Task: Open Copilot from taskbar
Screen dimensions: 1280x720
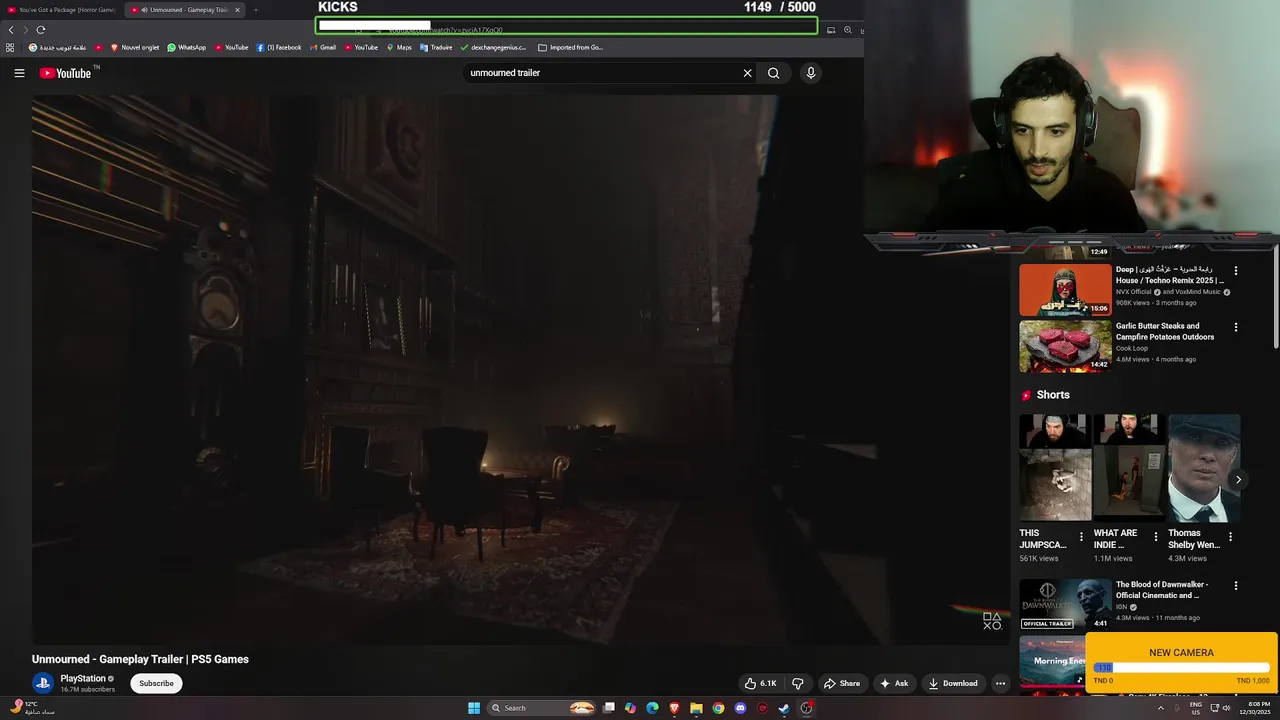Action: pos(630,708)
